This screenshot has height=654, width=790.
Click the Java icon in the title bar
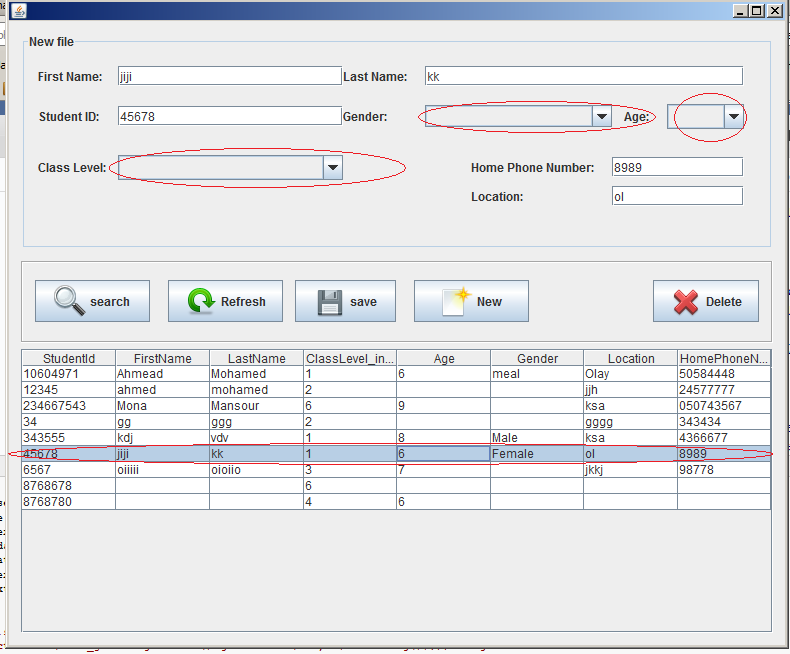(19, 11)
